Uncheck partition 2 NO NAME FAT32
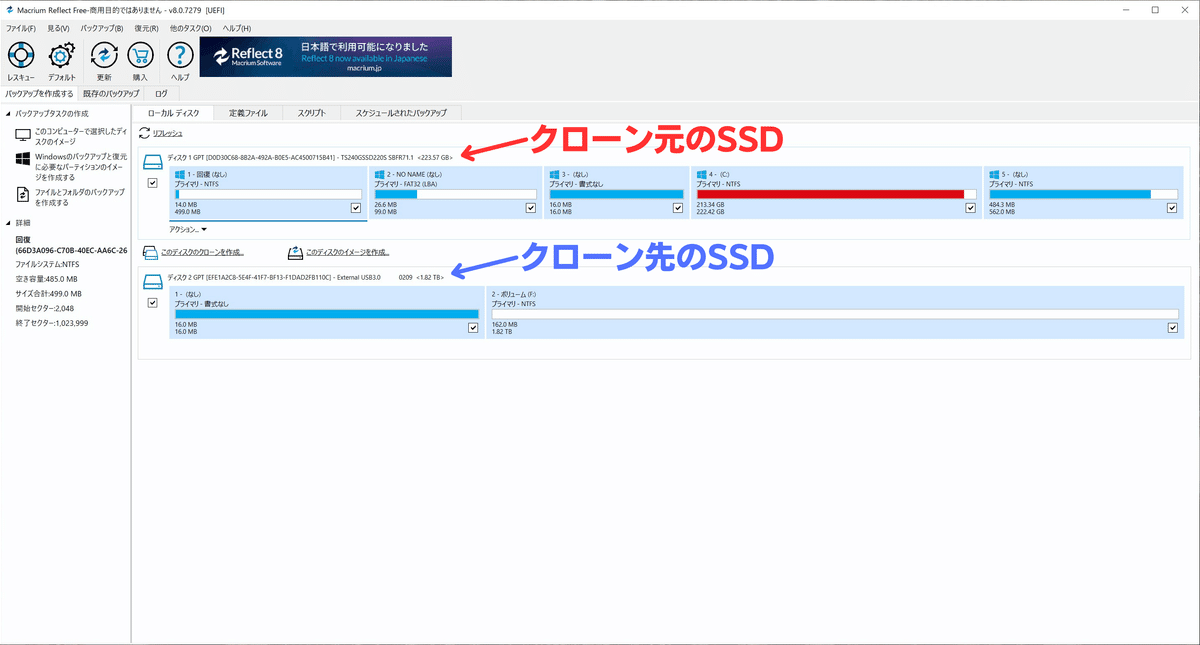 (530, 208)
